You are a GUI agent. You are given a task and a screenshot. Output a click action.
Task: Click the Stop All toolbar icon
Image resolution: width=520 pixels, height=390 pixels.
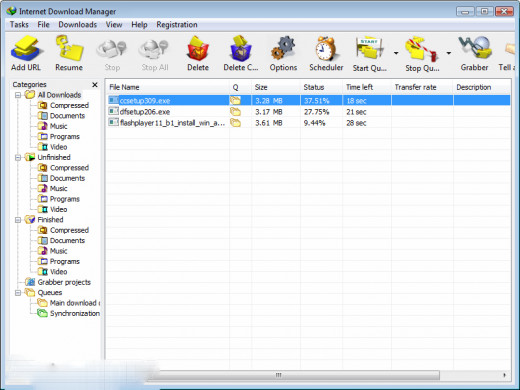click(x=155, y=53)
